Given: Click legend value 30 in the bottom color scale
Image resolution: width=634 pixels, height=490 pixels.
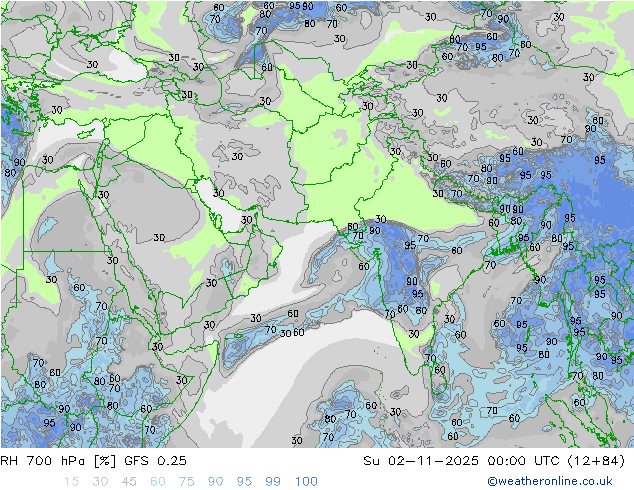Looking at the screenshot, I should click(100, 482).
